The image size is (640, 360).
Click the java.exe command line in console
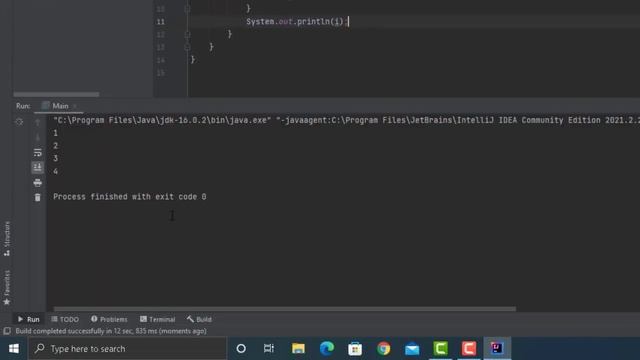(x=346, y=120)
